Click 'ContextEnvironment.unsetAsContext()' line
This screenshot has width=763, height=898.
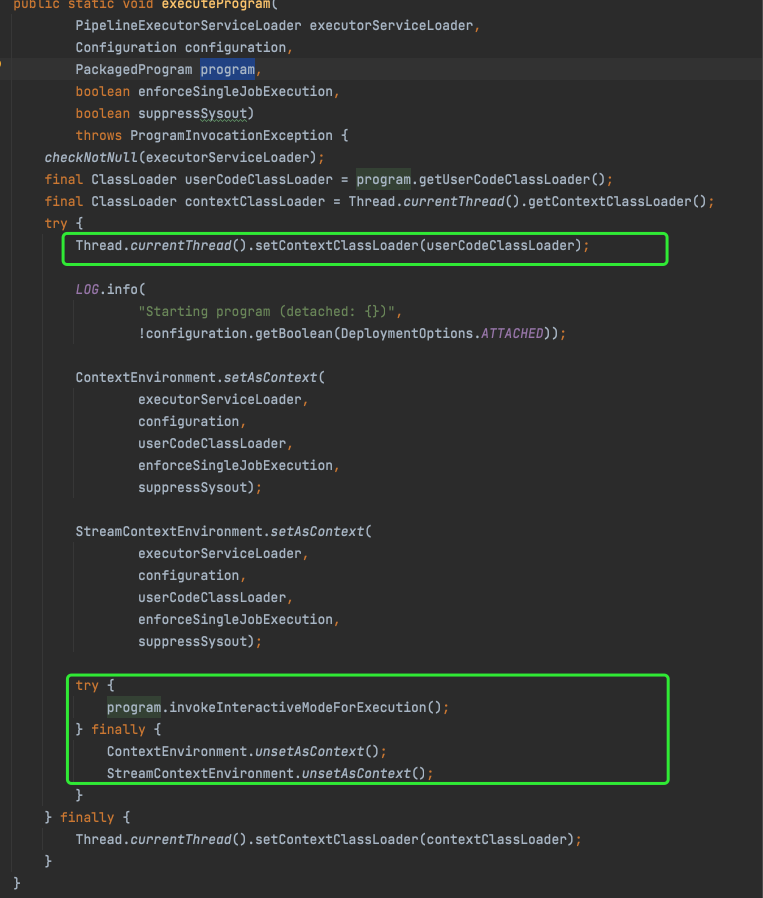247,752
